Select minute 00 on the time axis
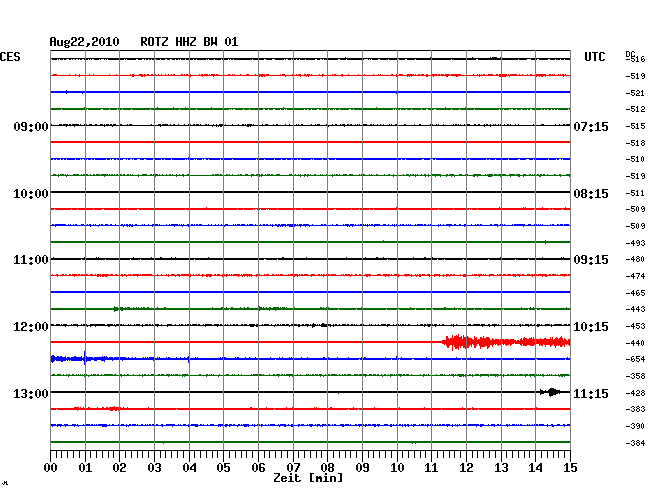This screenshot has height=494, width=650. click(x=51, y=468)
